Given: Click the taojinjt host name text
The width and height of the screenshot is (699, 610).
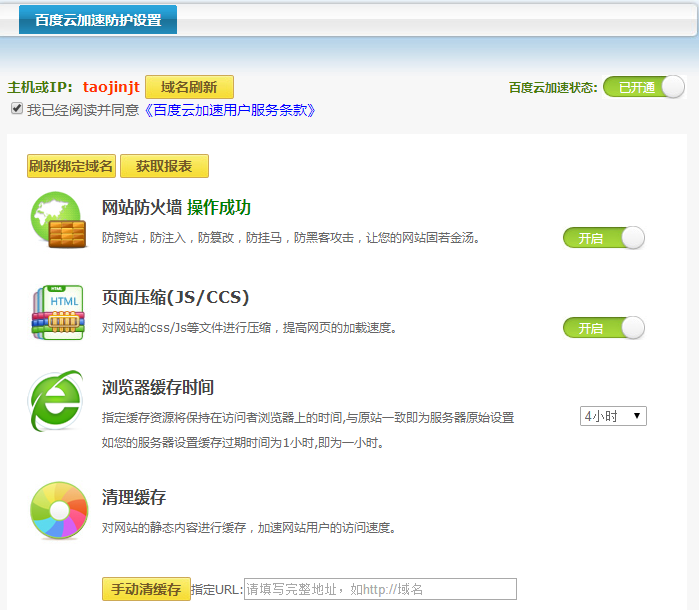Looking at the screenshot, I should 111,87.
